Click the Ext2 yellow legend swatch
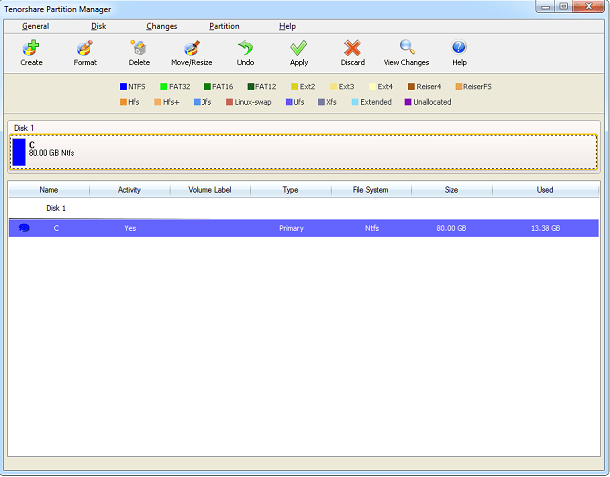Viewport: 610px width, 477px height. [294, 86]
